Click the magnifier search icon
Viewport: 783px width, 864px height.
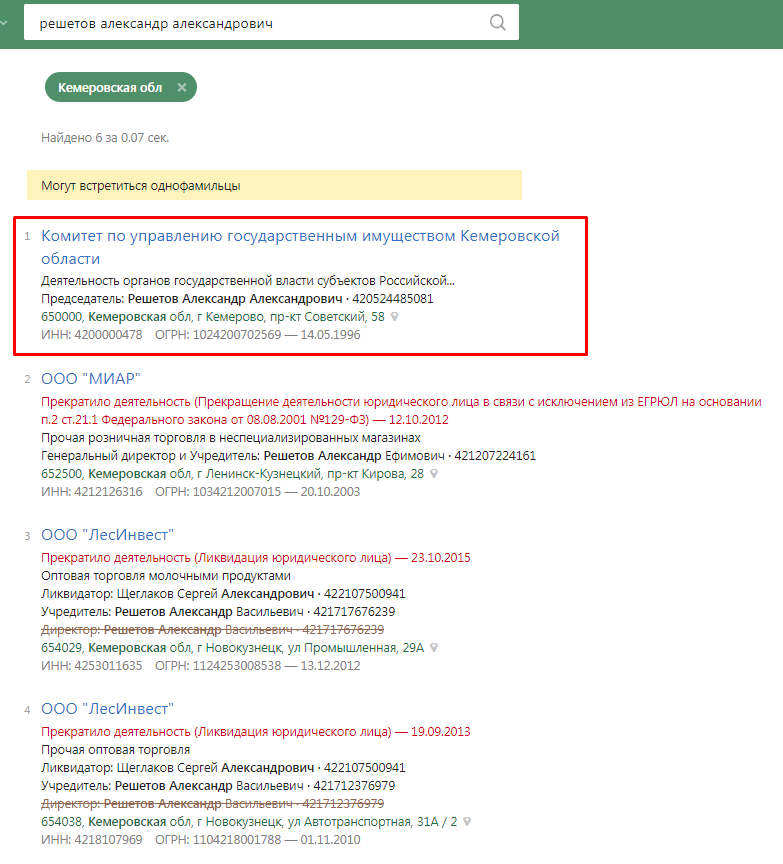click(x=498, y=23)
